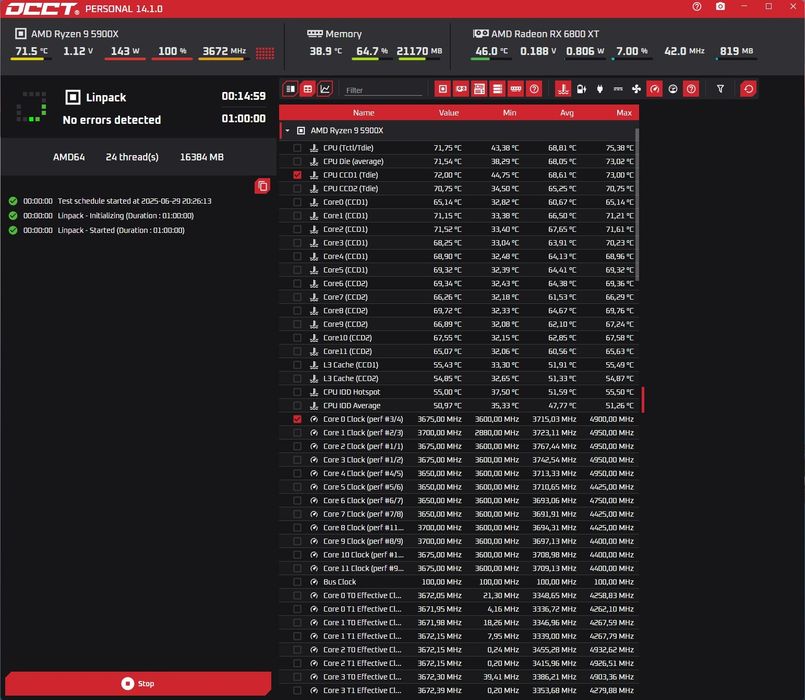Enable CPU Die (average) checkbox
This screenshot has height=700, width=805.
[x=297, y=161]
